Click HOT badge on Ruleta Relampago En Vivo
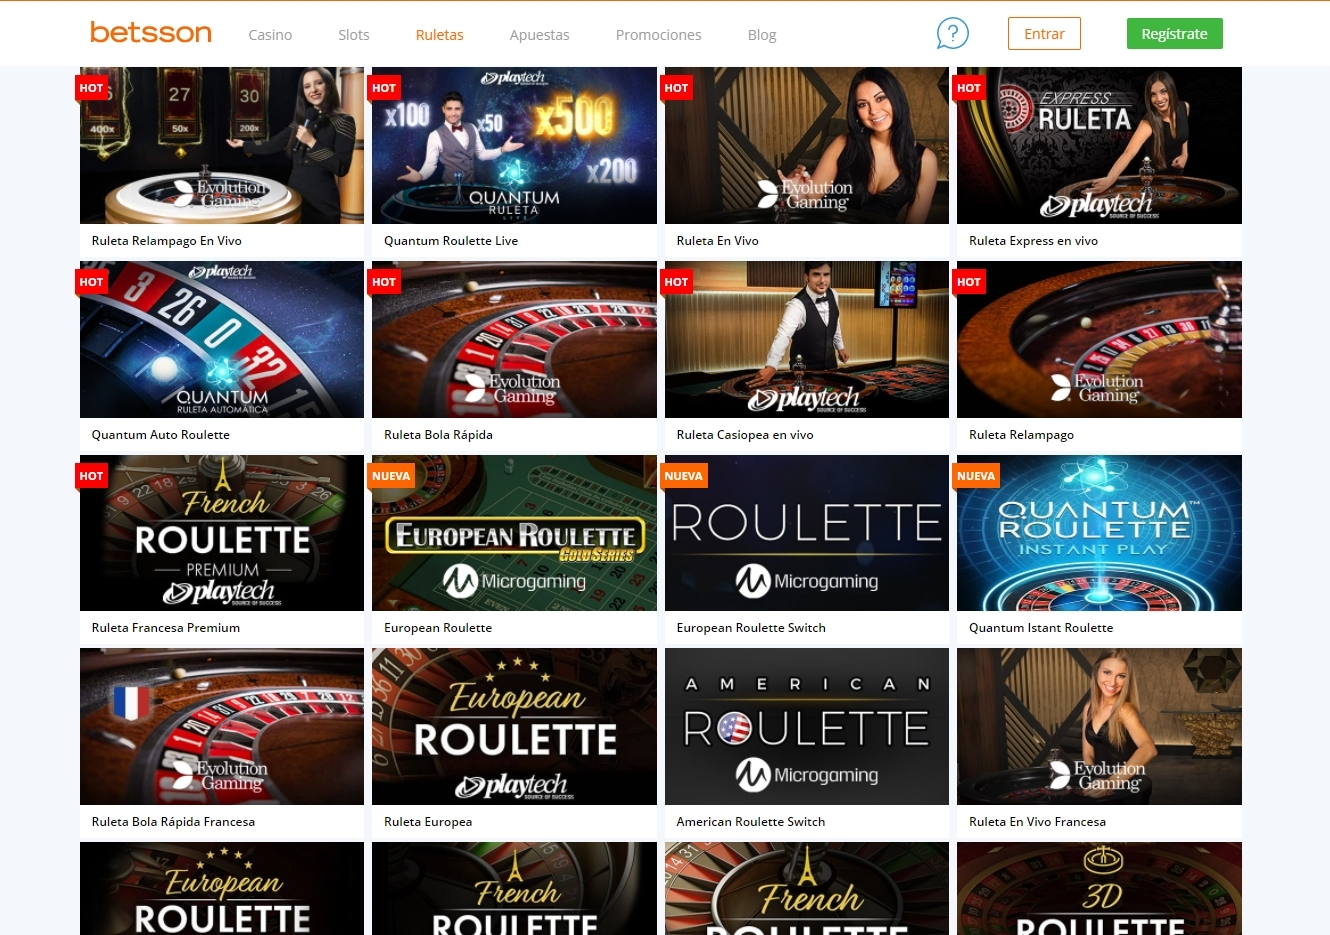Image resolution: width=1330 pixels, height=935 pixels. coord(92,88)
